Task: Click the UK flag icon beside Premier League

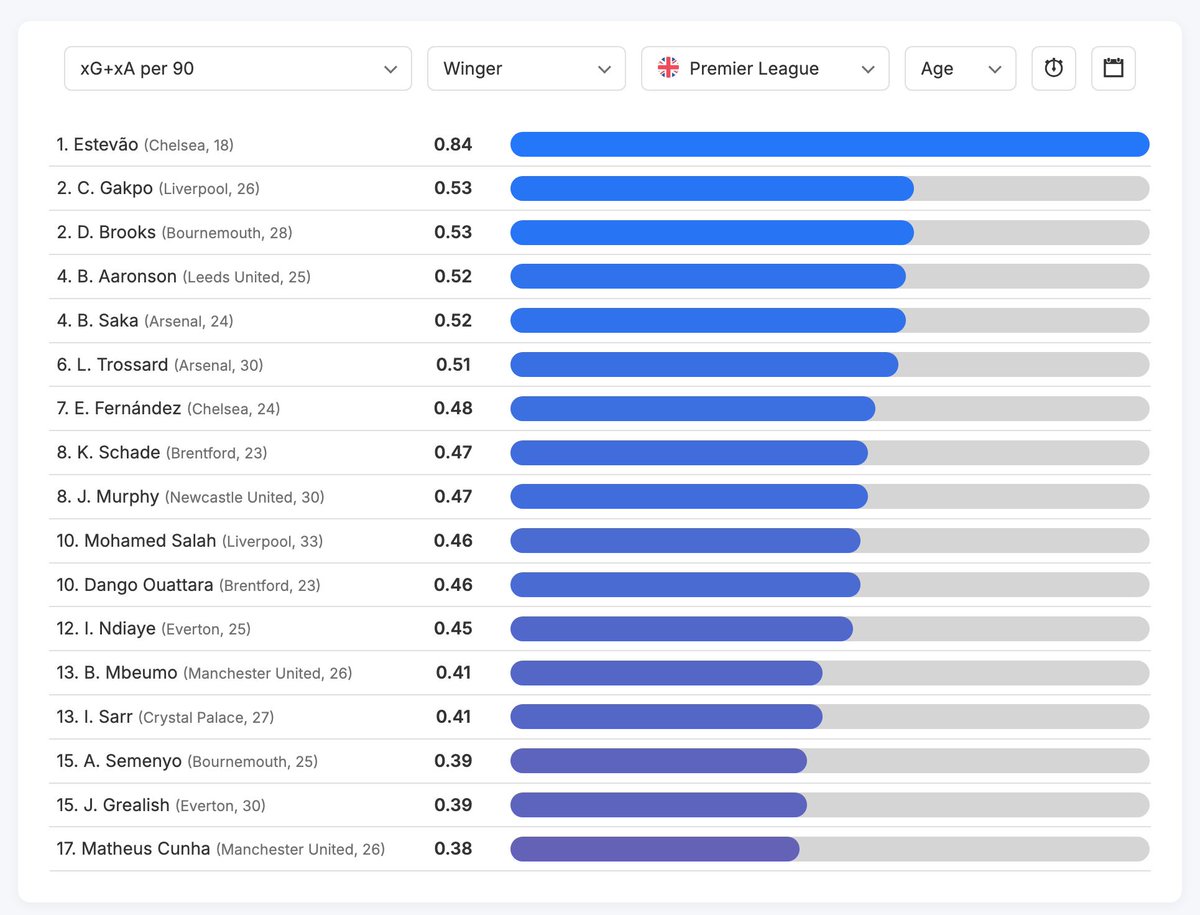Action: point(669,68)
